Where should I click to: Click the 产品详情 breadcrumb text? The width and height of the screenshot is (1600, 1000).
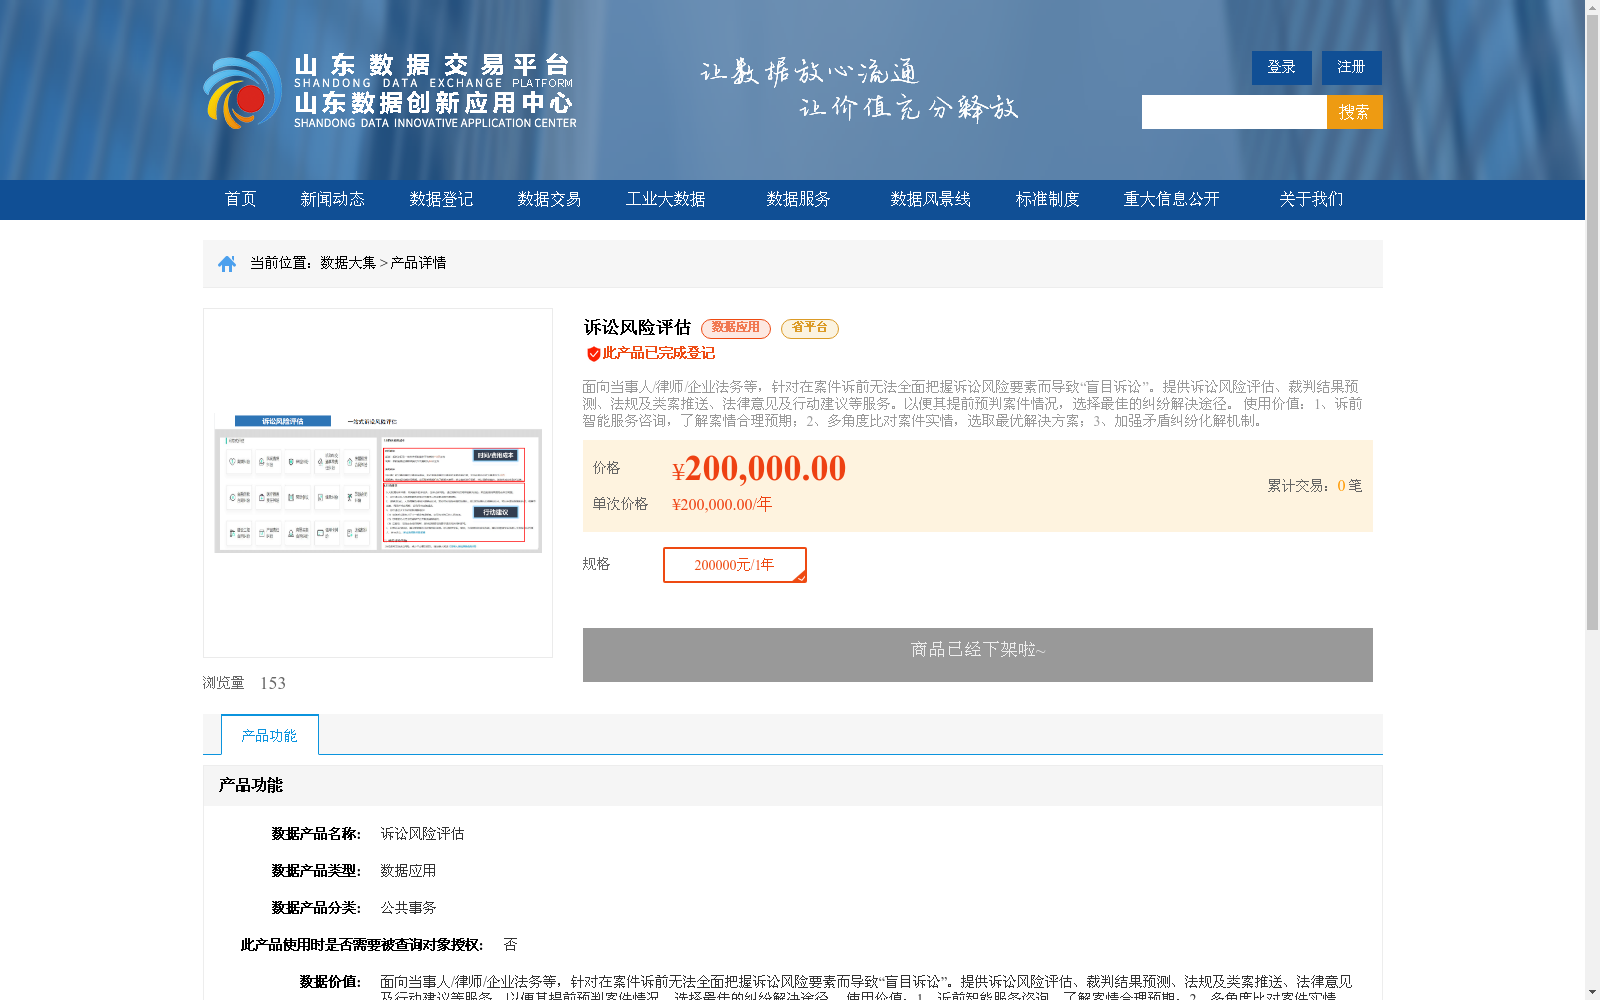[418, 263]
